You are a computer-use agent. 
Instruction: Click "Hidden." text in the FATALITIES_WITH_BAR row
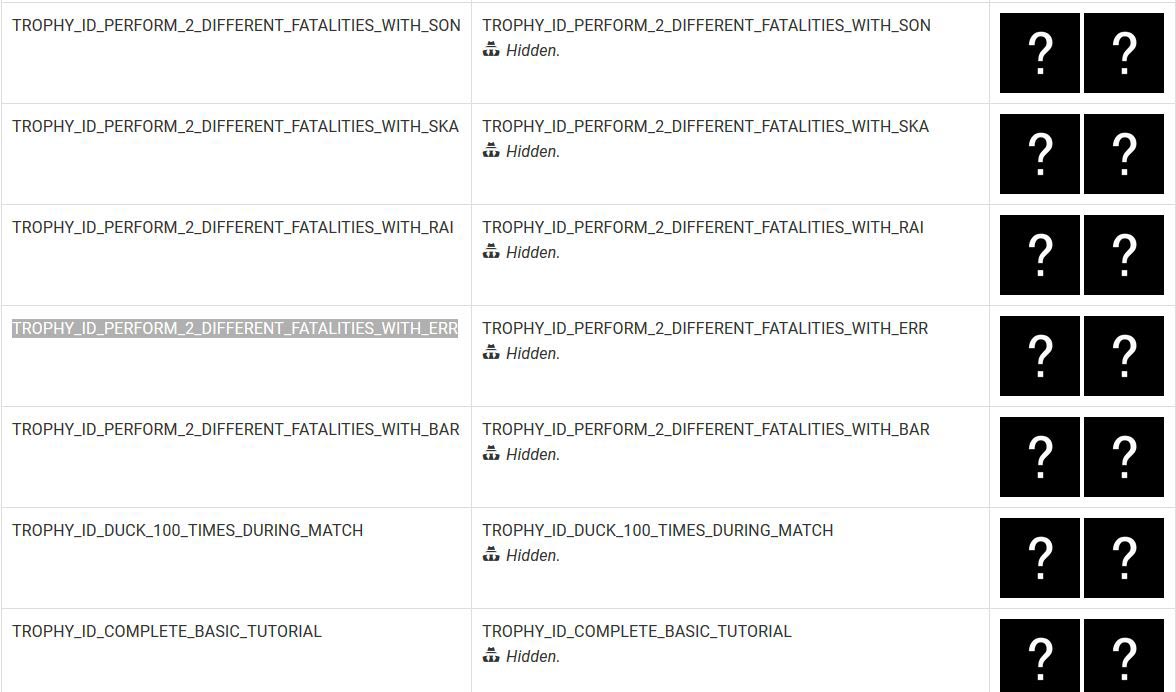tap(533, 455)
